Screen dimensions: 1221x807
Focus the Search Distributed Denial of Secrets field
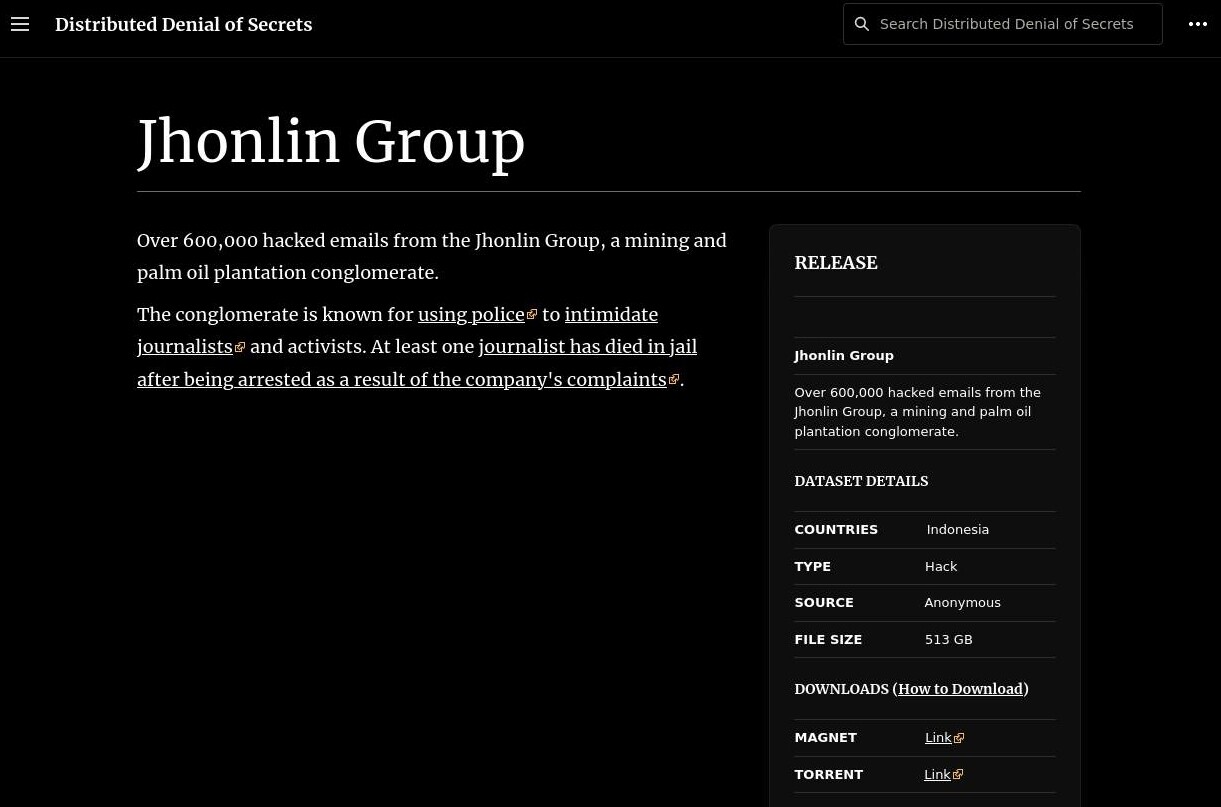click(1003, 24)
